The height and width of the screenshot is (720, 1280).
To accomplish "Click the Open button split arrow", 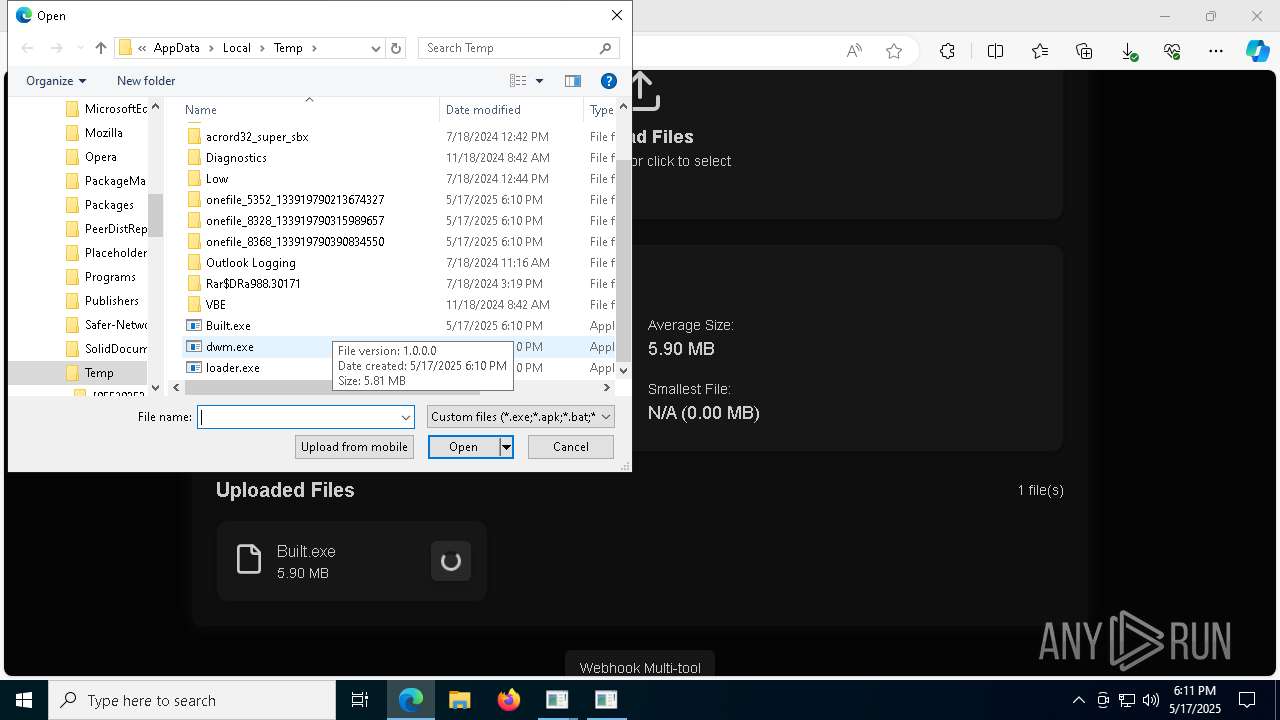I will (506, 447).
